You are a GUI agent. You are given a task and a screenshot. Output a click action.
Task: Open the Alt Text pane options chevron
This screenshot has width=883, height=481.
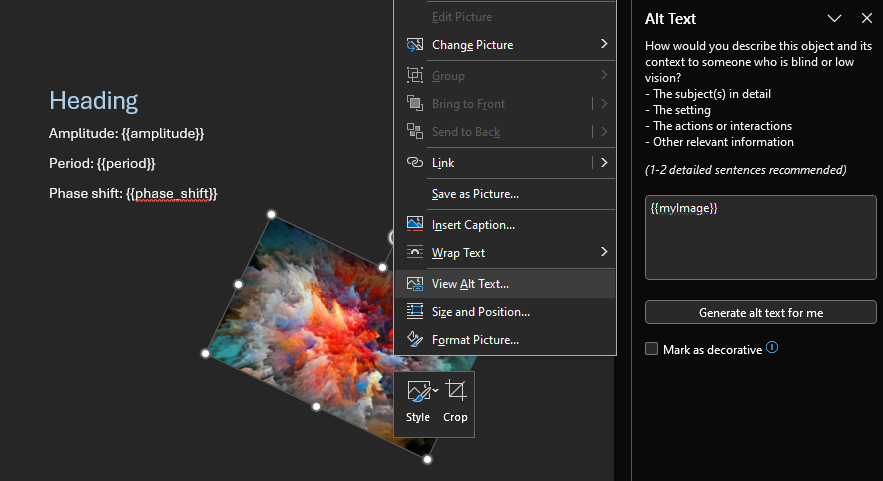(x=835, y=19)
